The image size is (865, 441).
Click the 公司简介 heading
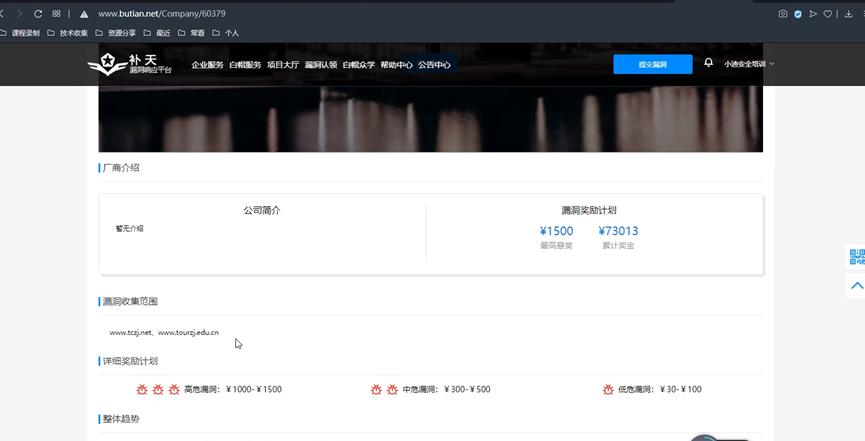pos(262,210)
